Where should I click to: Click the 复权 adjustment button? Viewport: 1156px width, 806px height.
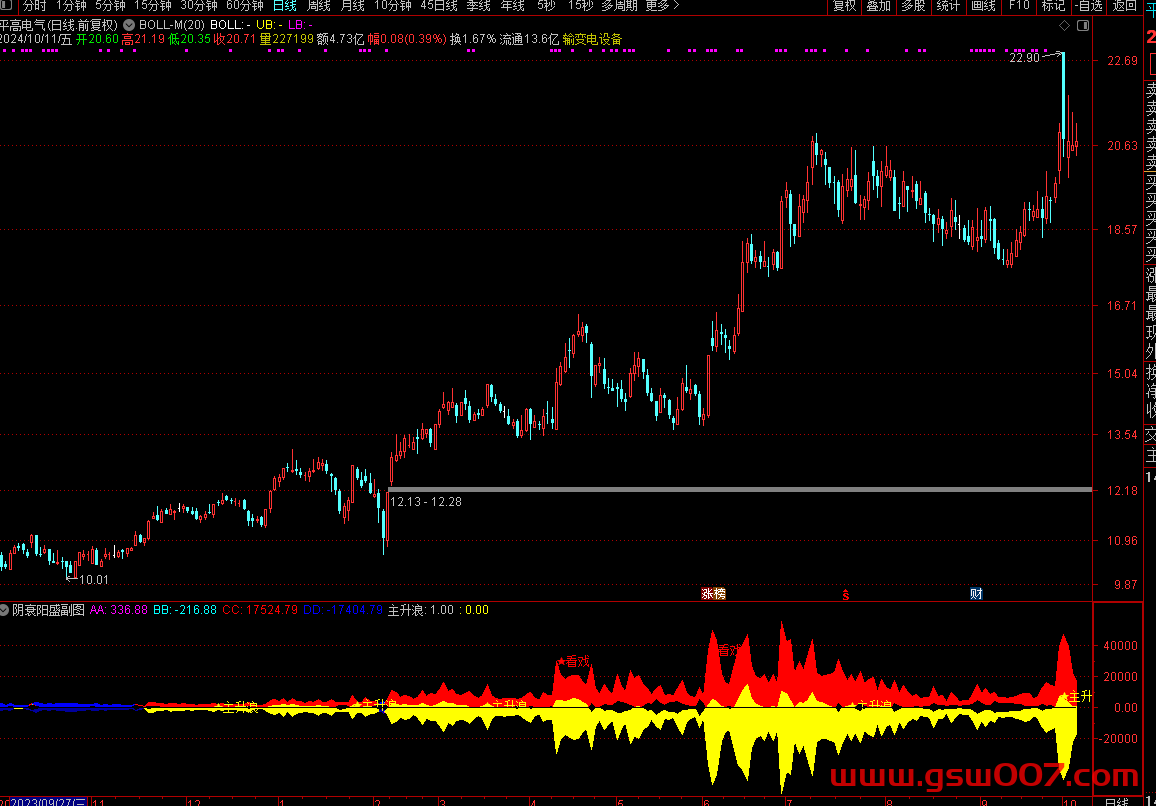[844, 6]
